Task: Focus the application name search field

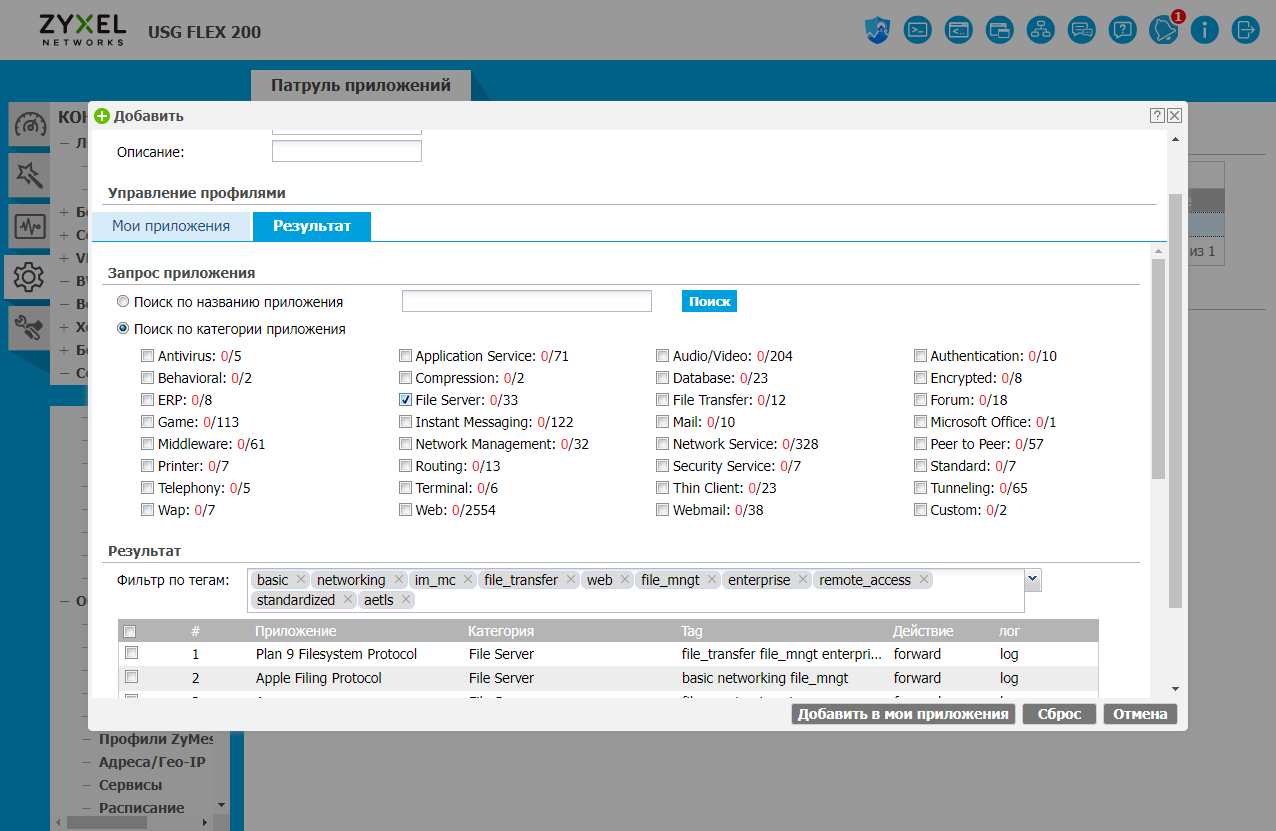Action: (527, 301)
